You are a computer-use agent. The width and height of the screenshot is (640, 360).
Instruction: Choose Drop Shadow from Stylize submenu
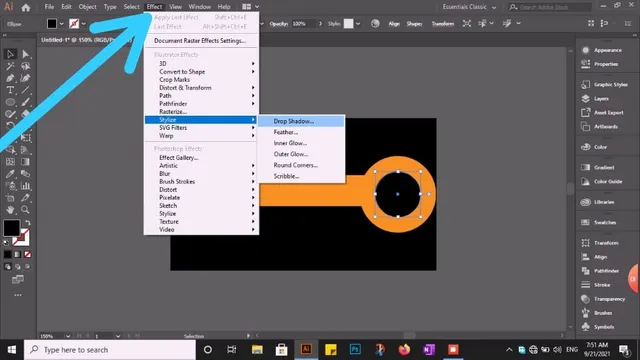tap(302, 121)
